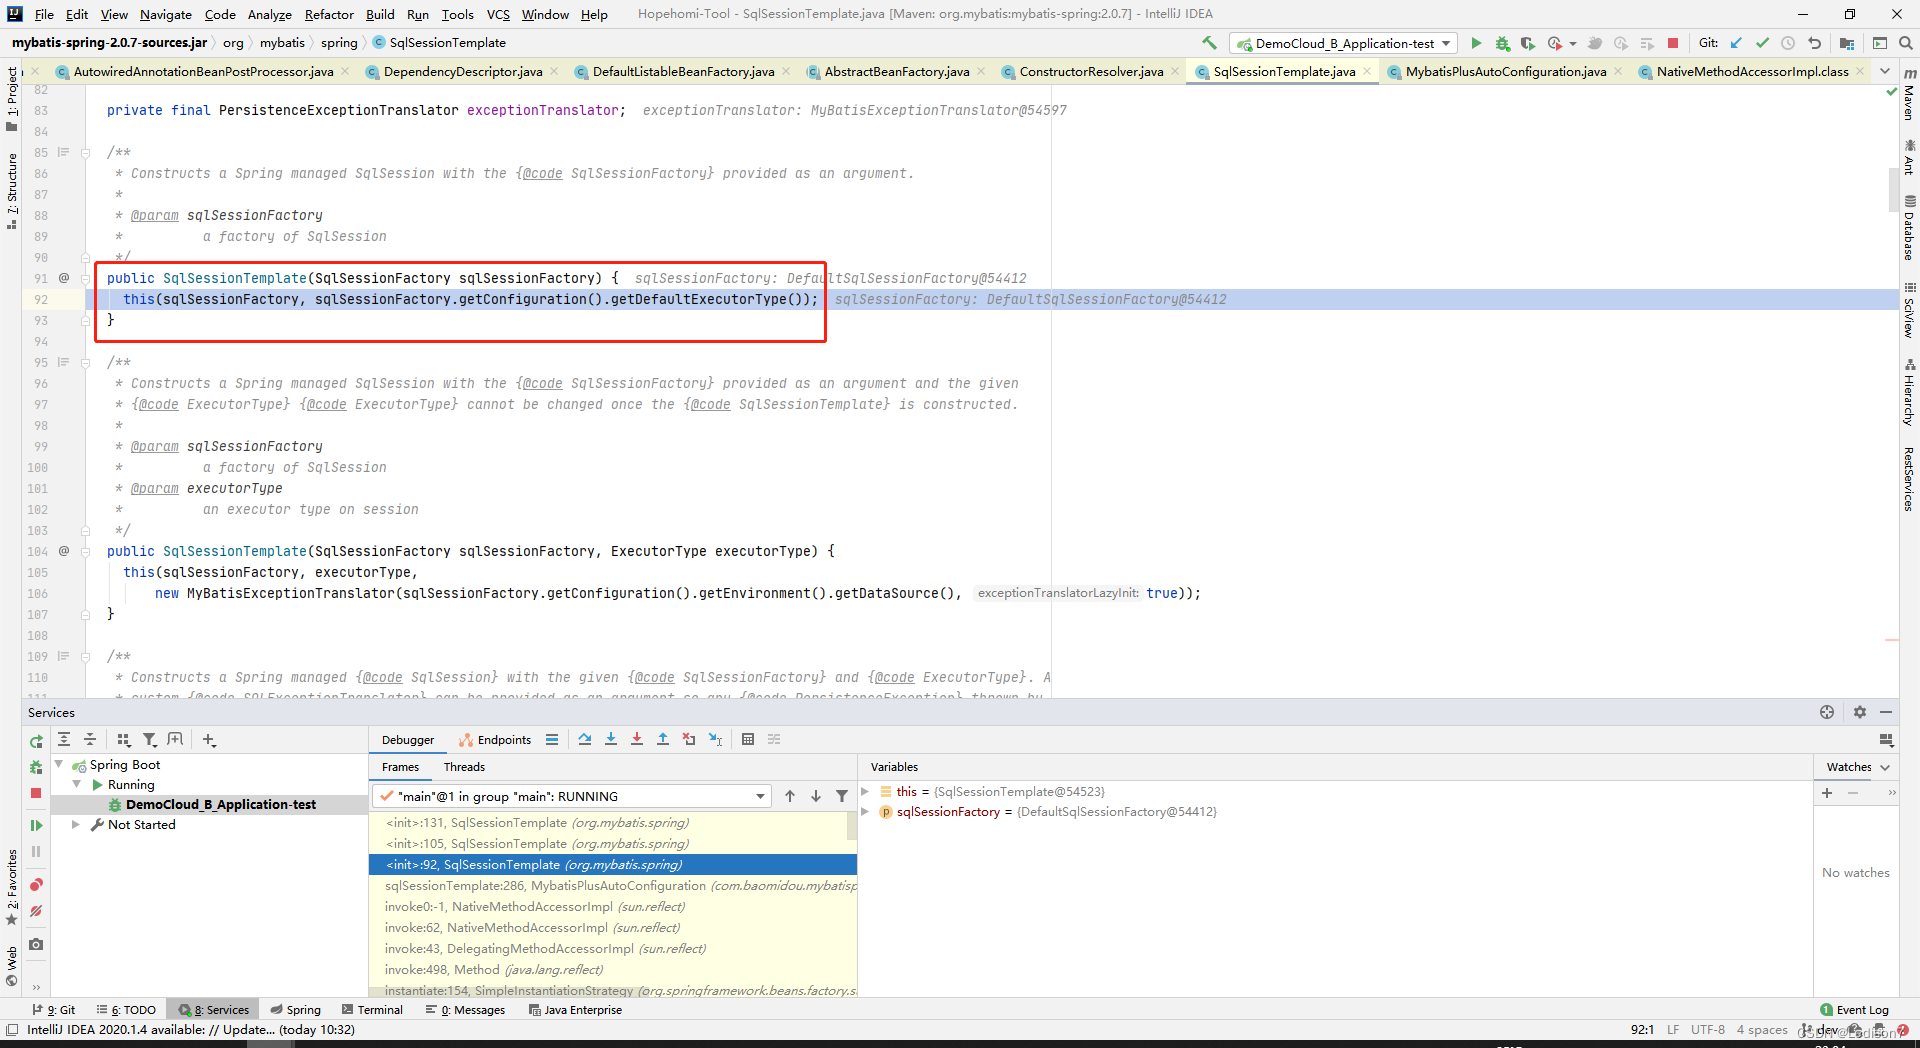
Task: Collapse all in Services toolbar
Action: (90, 739)
